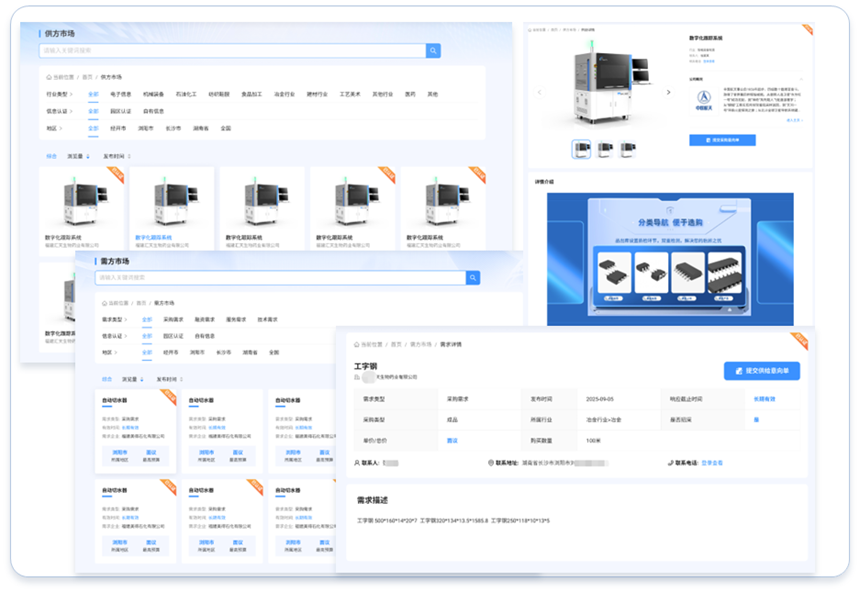The height and width of the screenshot is (592, 860).
Task: Sort 需方市场 results by 综合
Action: point(107,379)
